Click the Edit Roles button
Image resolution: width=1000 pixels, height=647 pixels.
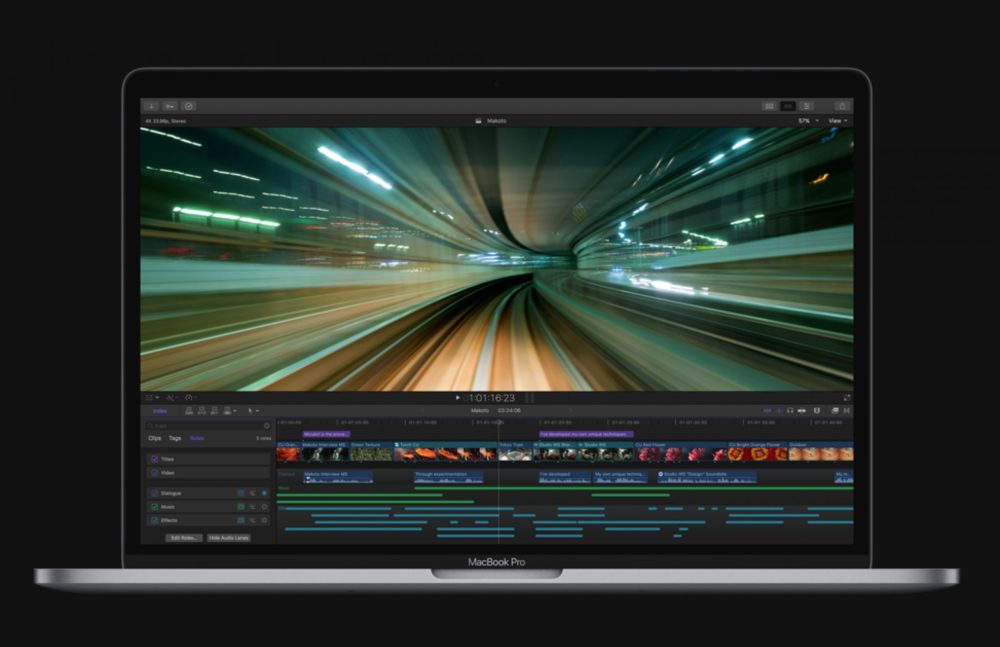pyautogui.click(x=184, y=538)
